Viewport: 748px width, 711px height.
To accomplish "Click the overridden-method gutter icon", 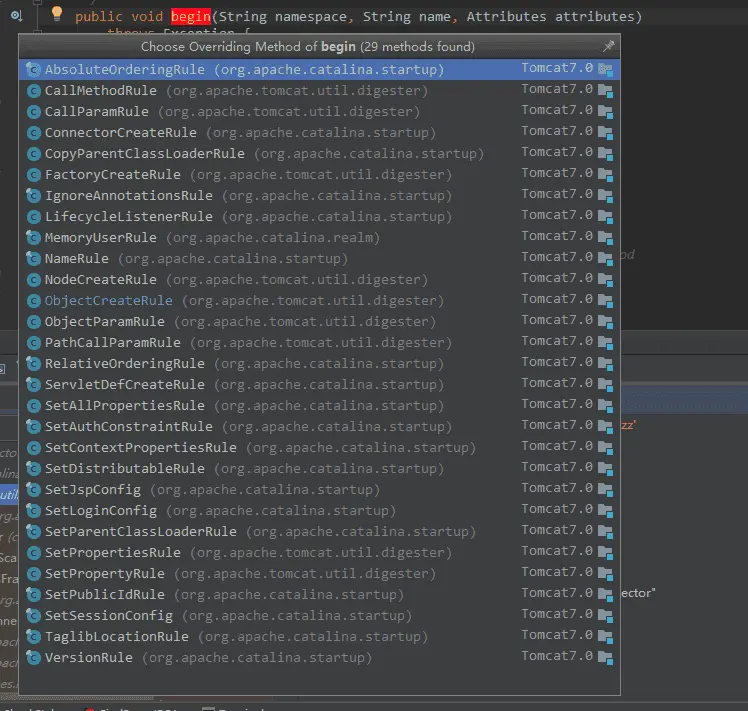I will (x=16, y=16).
